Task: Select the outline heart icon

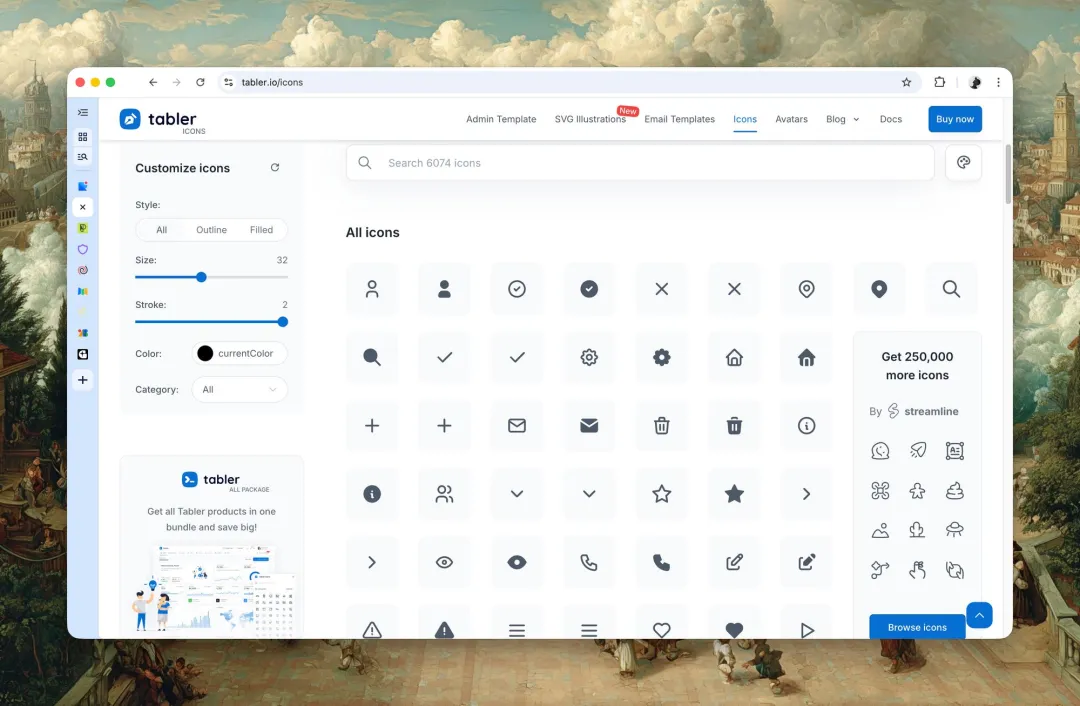Action: [661, 629]
